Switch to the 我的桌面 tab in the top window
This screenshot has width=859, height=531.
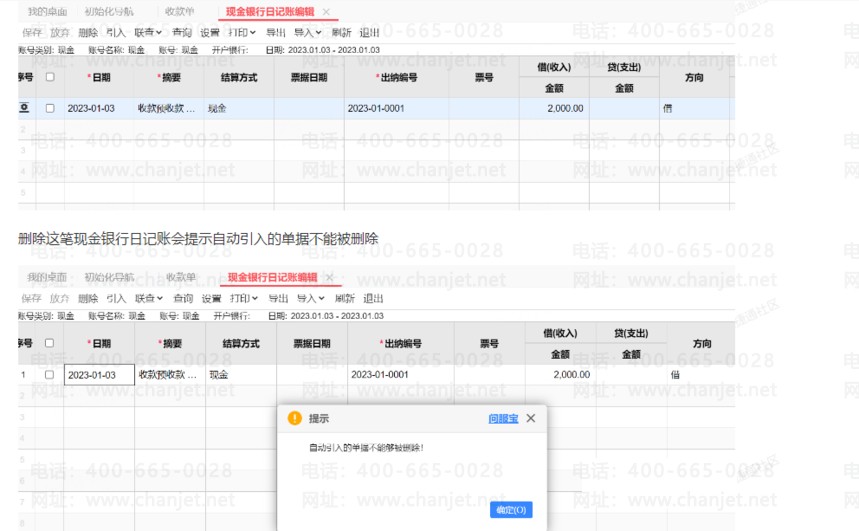click(47, 11)
